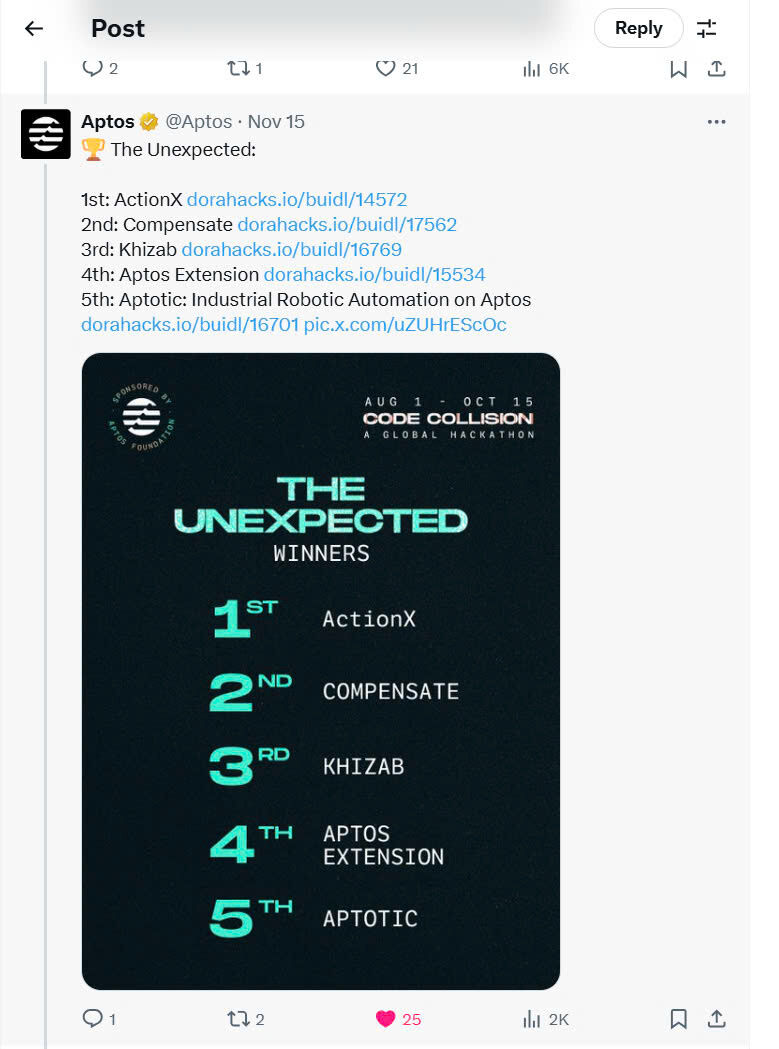Click the Reply button in the header
The width and height of the screenshot is (779, 1049).
(x=638, y=28)
